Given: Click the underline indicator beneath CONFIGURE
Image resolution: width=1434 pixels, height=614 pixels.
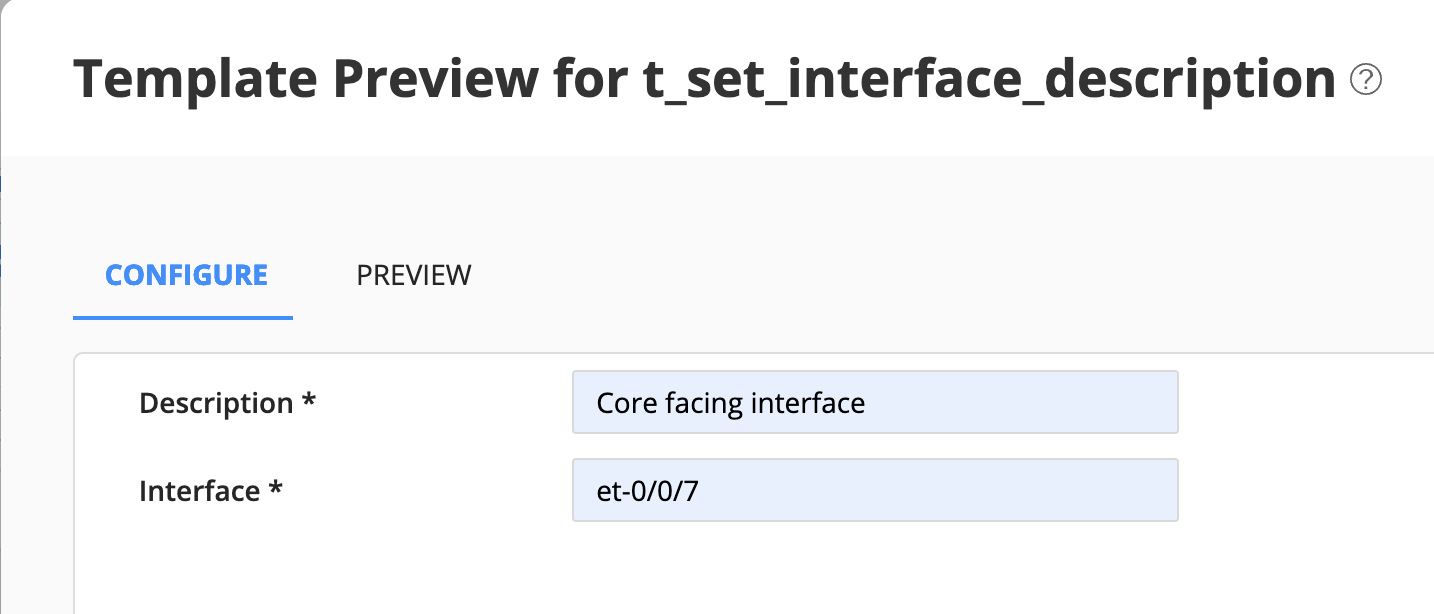Looking at the screenshot, I should pyautogui.click(x=183, y=316).
